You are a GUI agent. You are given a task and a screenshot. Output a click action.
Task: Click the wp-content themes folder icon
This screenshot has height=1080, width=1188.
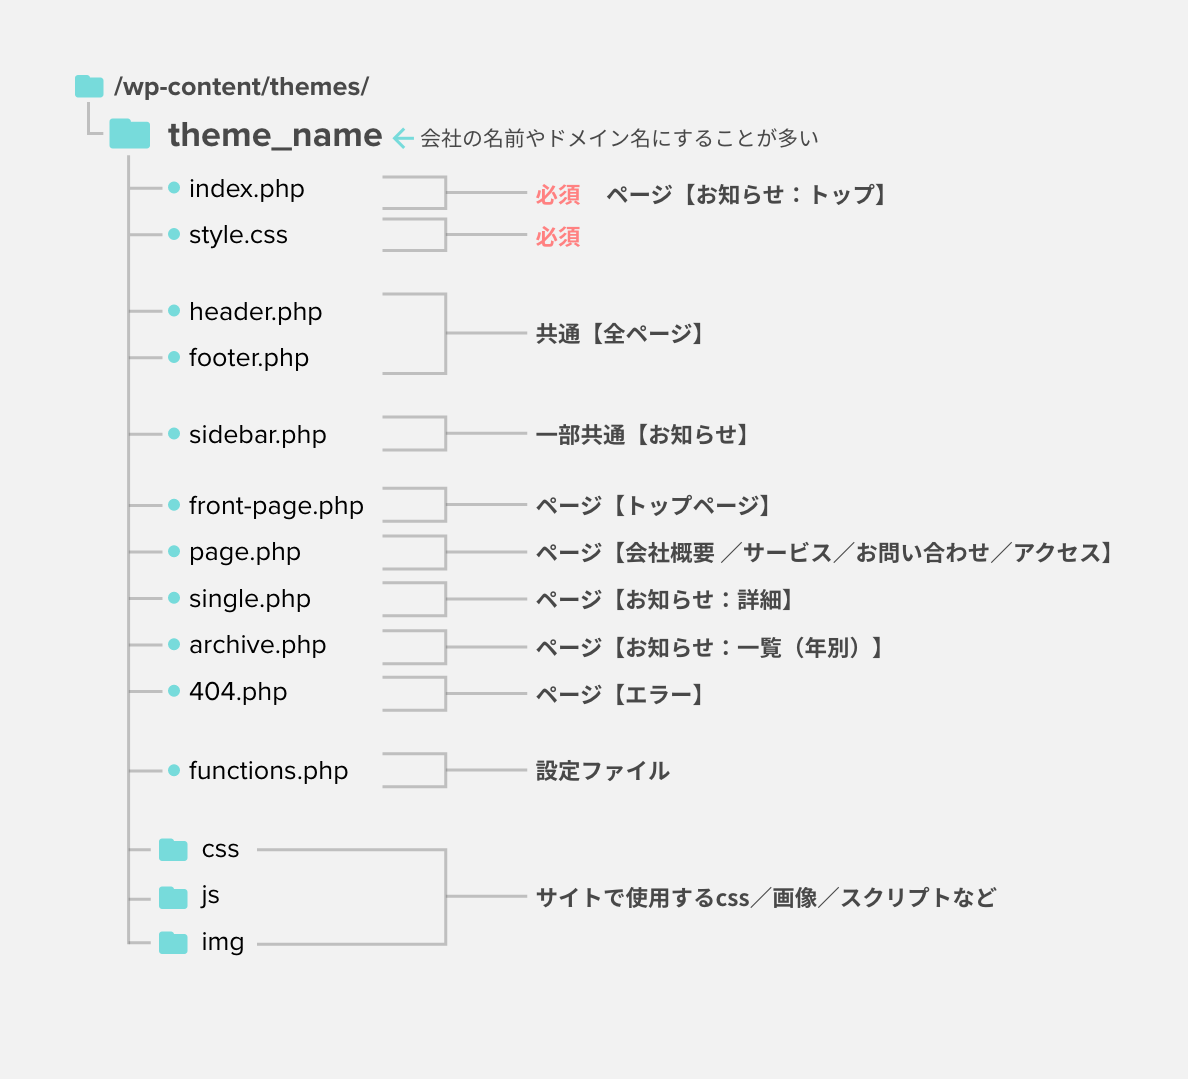point(89,87)
